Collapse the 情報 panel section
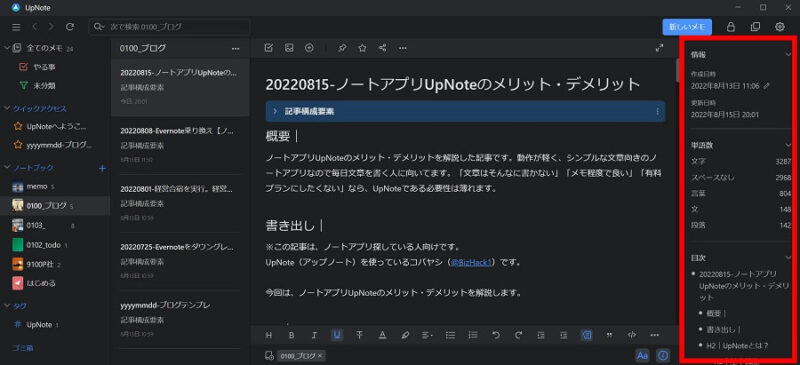The height and width of the screenshot is (365, 800). pos(788,54)
